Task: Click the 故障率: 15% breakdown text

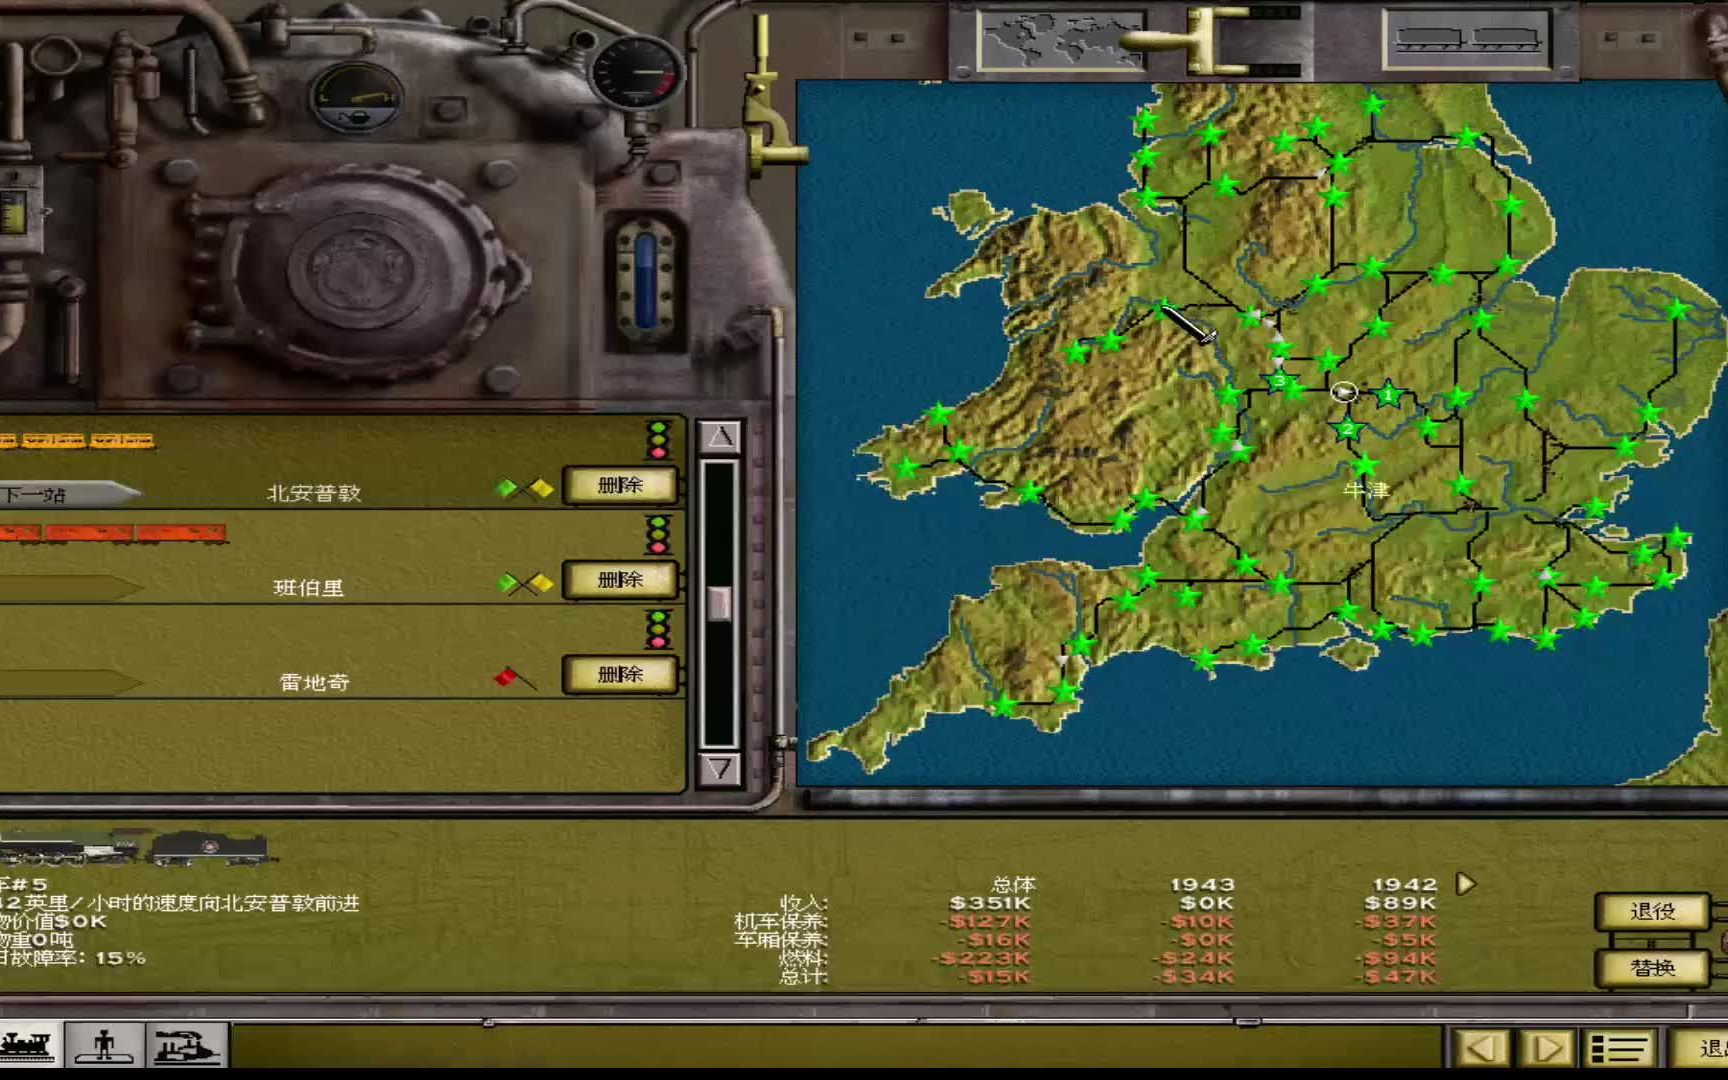Action: (73, 958)
